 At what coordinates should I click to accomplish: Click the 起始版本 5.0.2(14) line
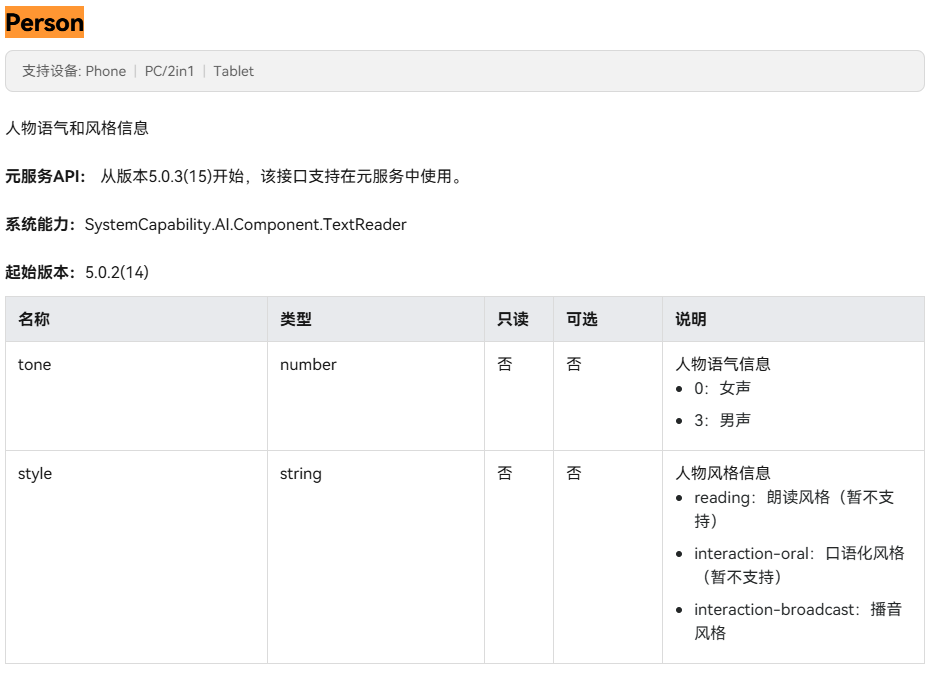(x=77, y=272)
